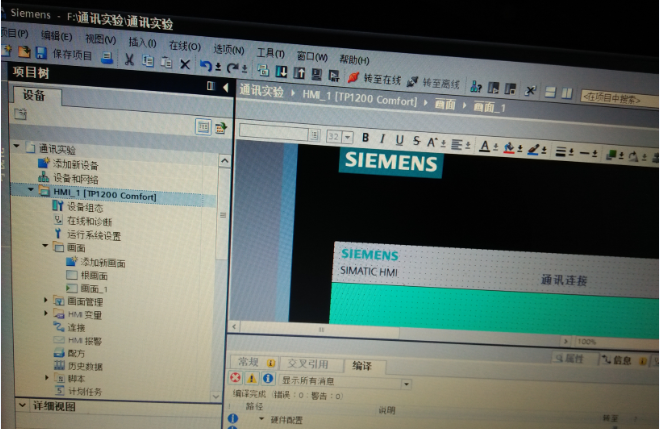Click the text alignment icon
The width and height of the screenshot is (660, 429).
click(x=457, y=144)
